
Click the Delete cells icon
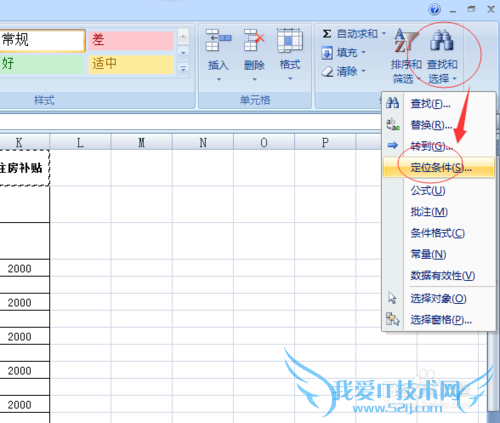click(x=254, y=40)
